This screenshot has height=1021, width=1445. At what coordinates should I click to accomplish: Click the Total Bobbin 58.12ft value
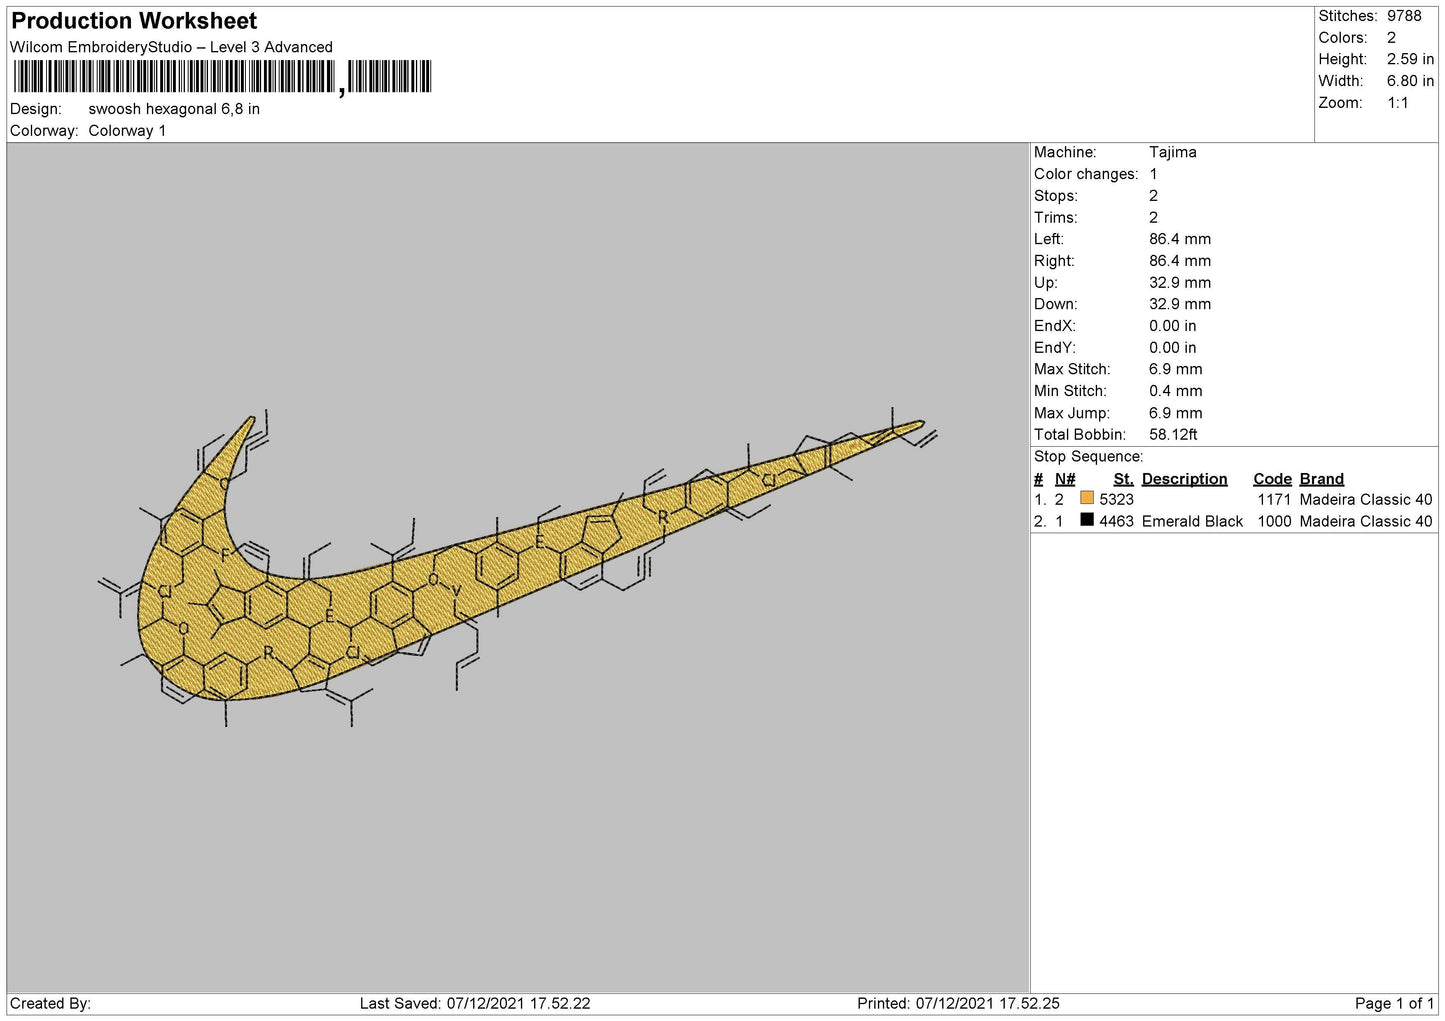point(1173,435)
